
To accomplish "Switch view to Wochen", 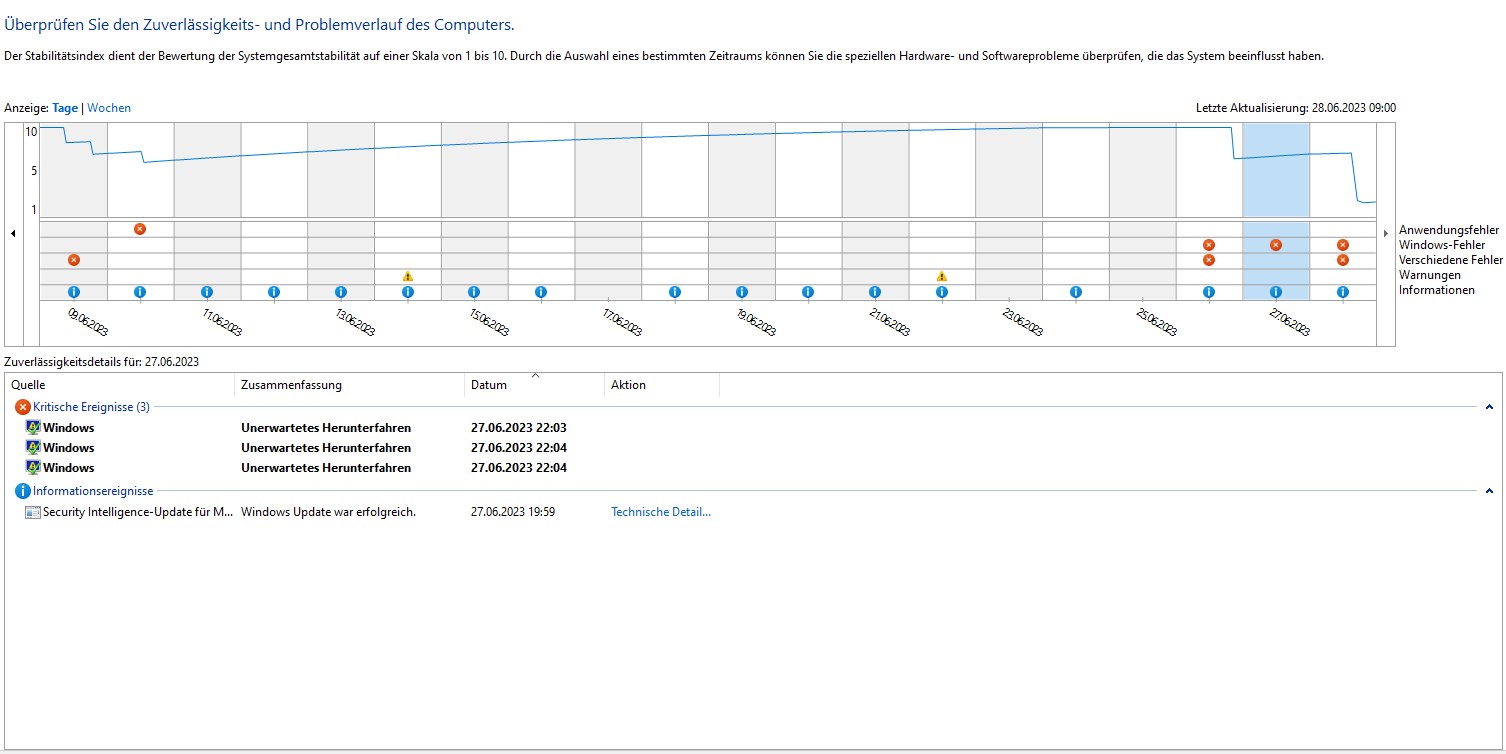I will coord(109,108).
